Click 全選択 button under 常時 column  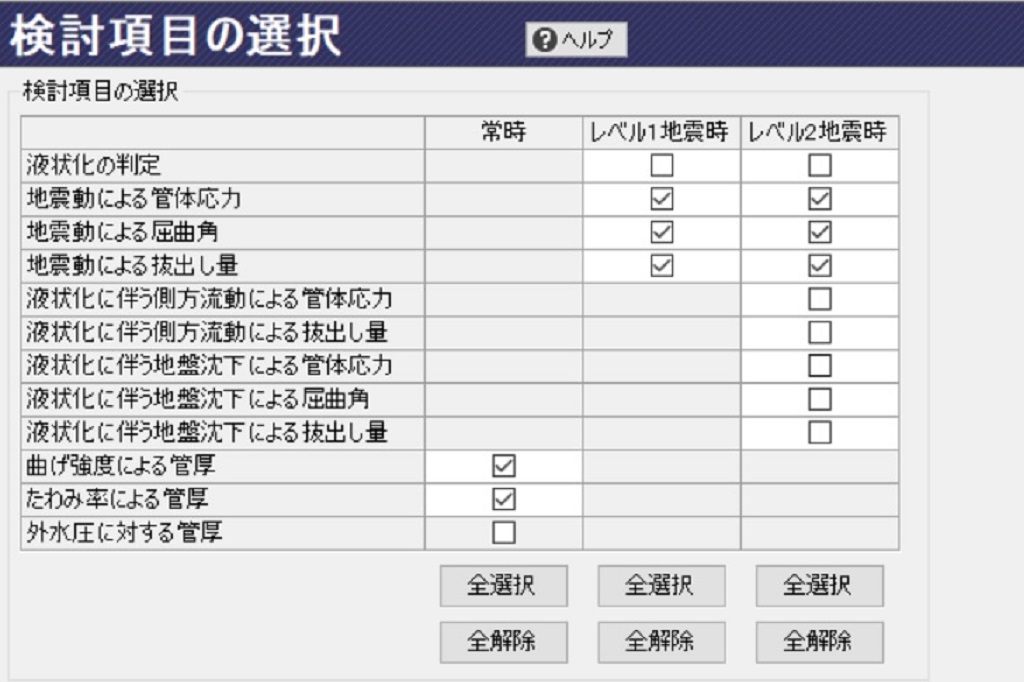[504, 586]
